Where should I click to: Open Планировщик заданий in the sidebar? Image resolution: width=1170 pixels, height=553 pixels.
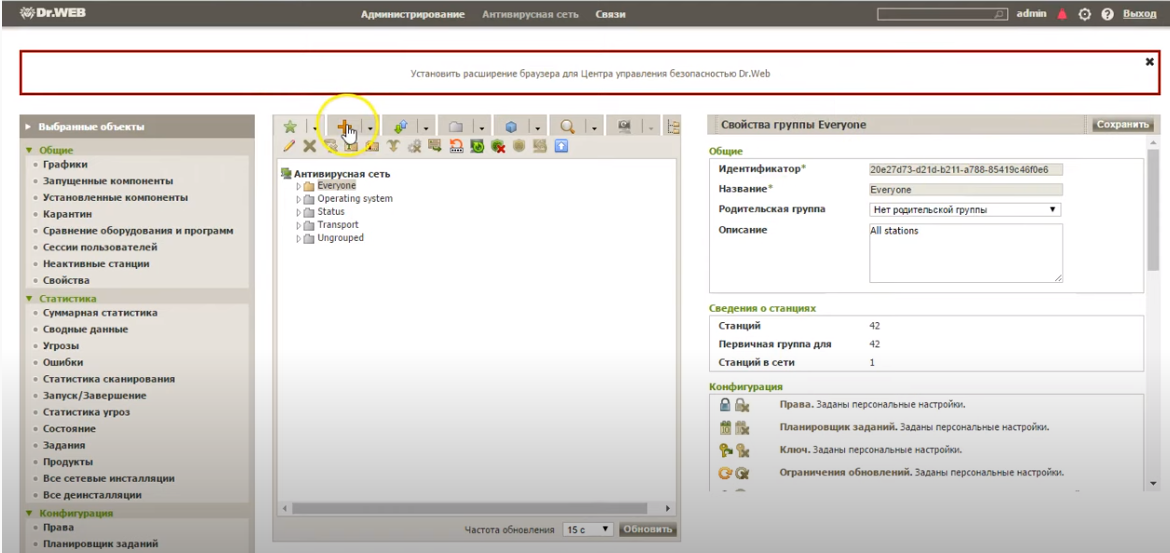(x=100, y=544)
